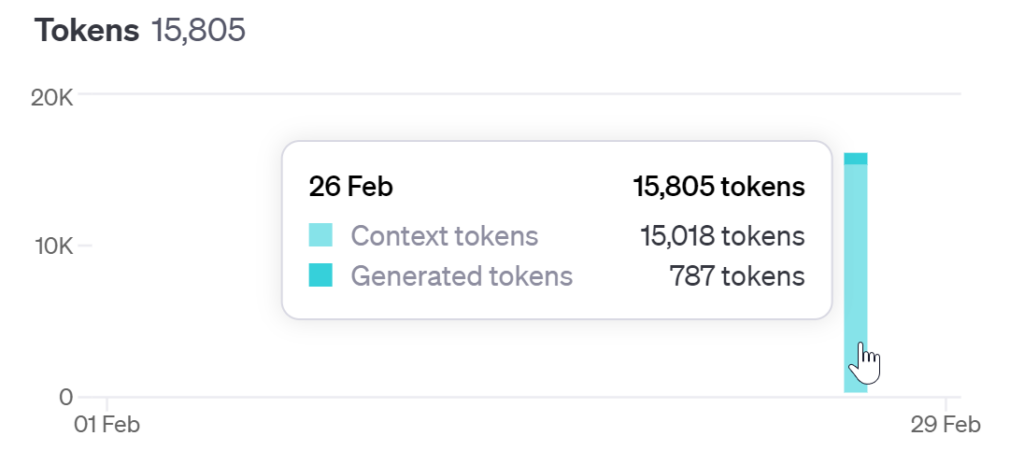Screen dimensions: 1024x464
Task: Click the light context tokens bar
Action: (856, 278)
